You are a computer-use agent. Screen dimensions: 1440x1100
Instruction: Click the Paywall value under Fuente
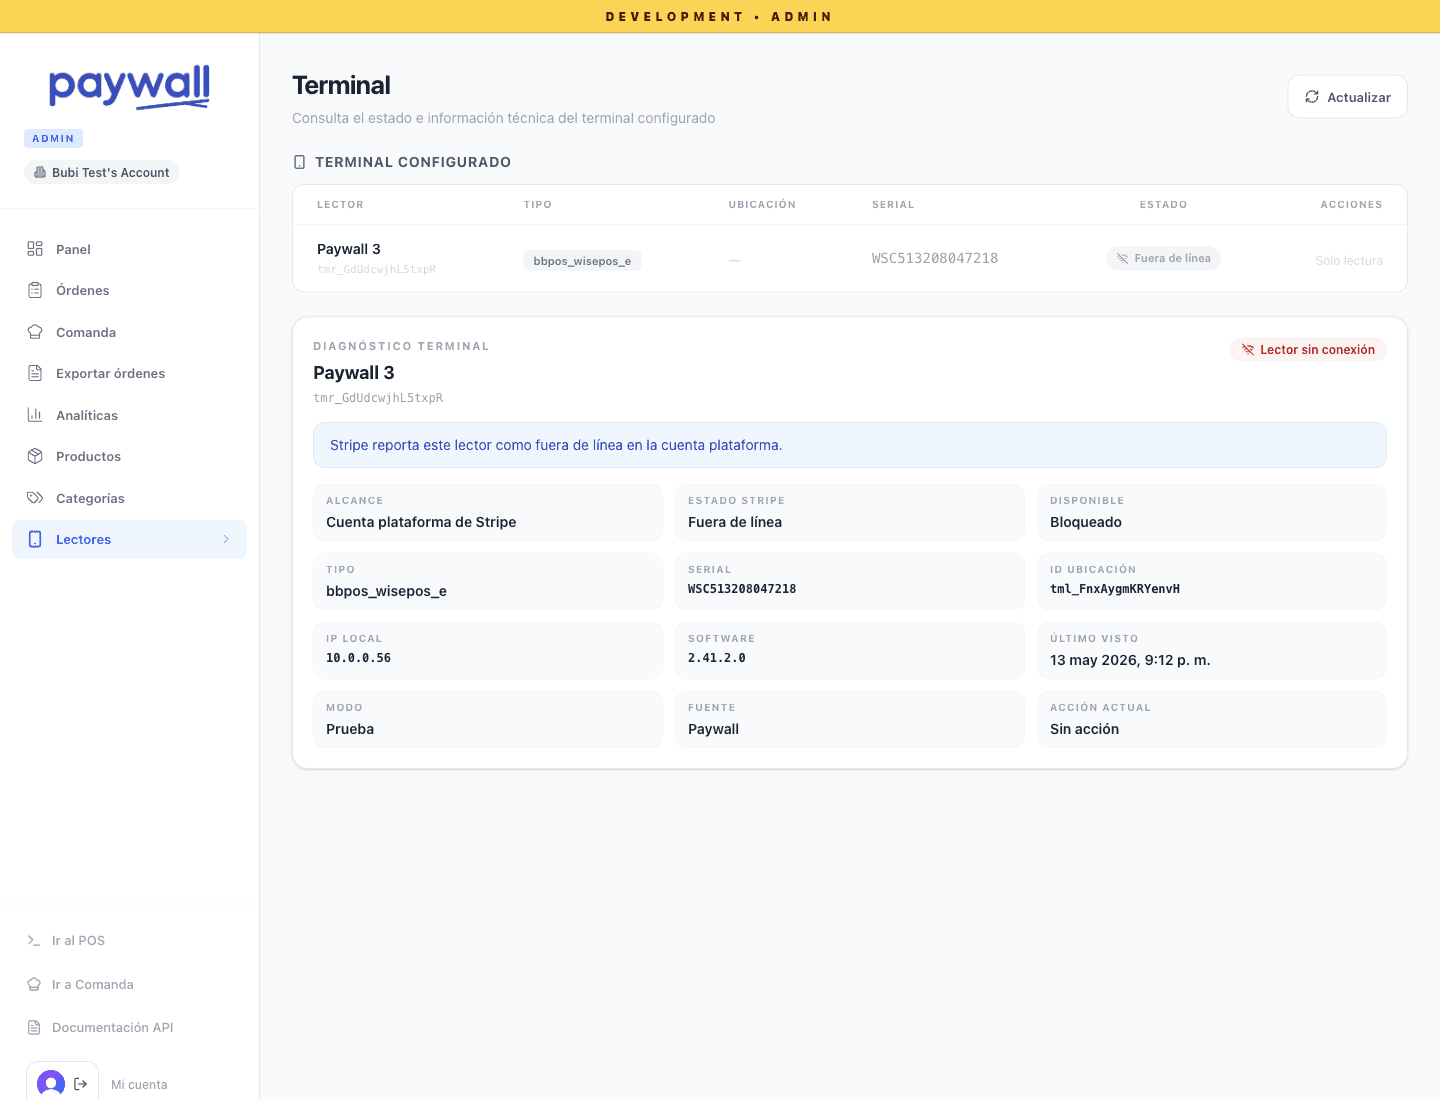pyautogui.click(x=714, y=729)
